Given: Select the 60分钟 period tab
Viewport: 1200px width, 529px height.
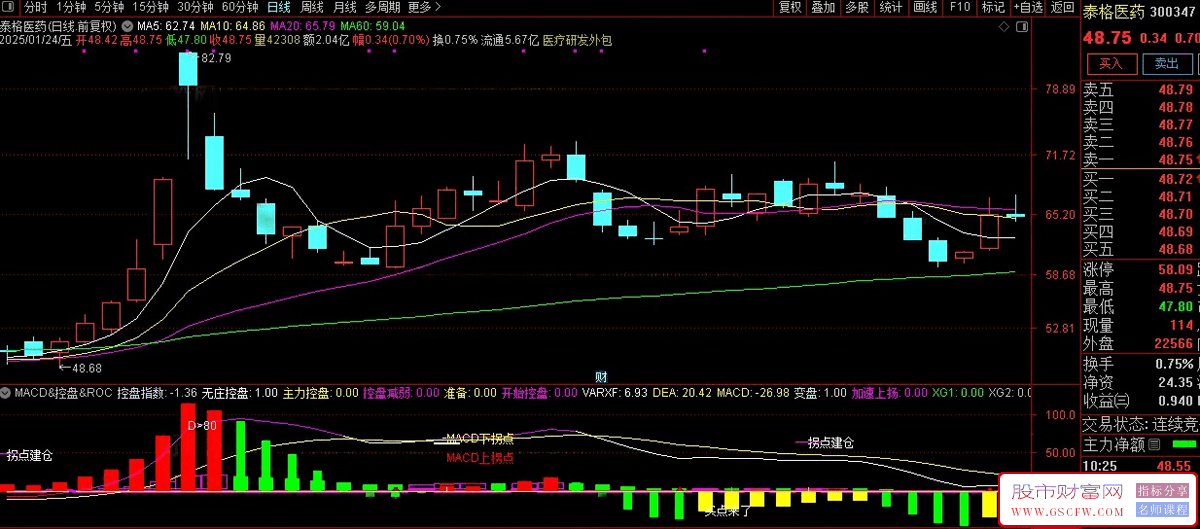Looking at the screenshot, I should 240,7.
